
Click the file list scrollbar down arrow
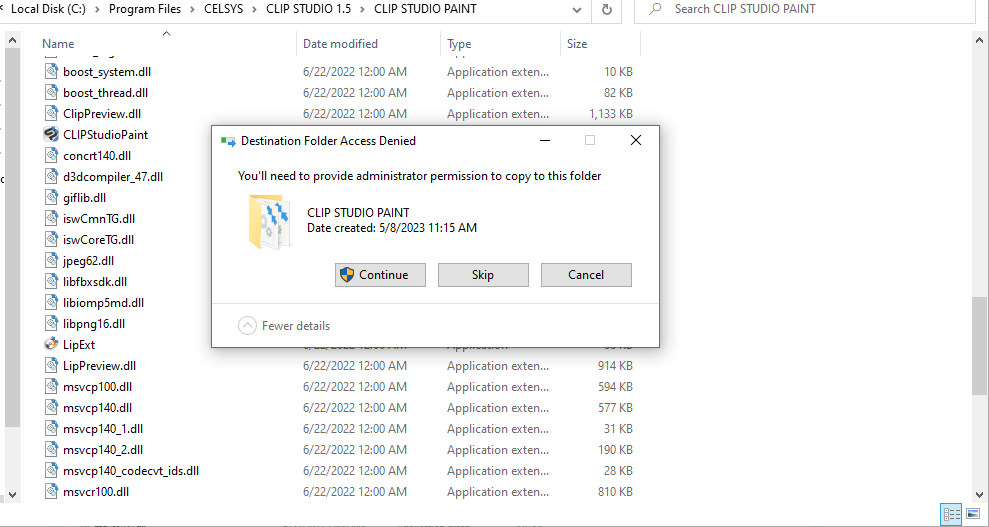click(979, 494)
